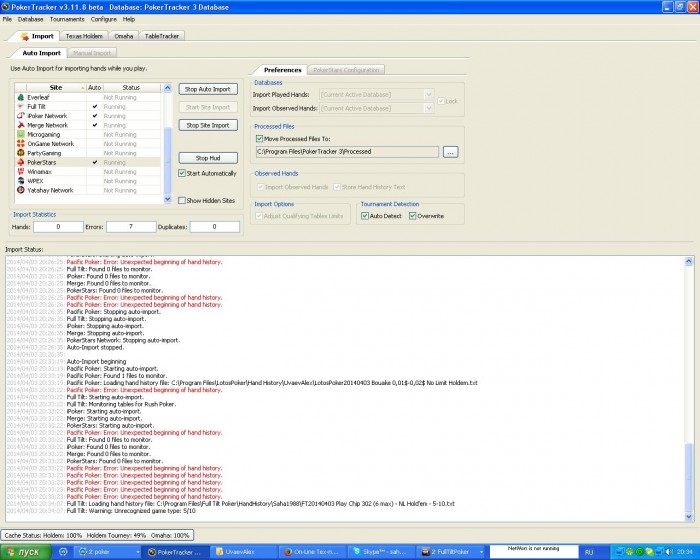This screenshot has width=700, height=560.
Task: Click the iPoker Network site icon
Action: (21, 116)
